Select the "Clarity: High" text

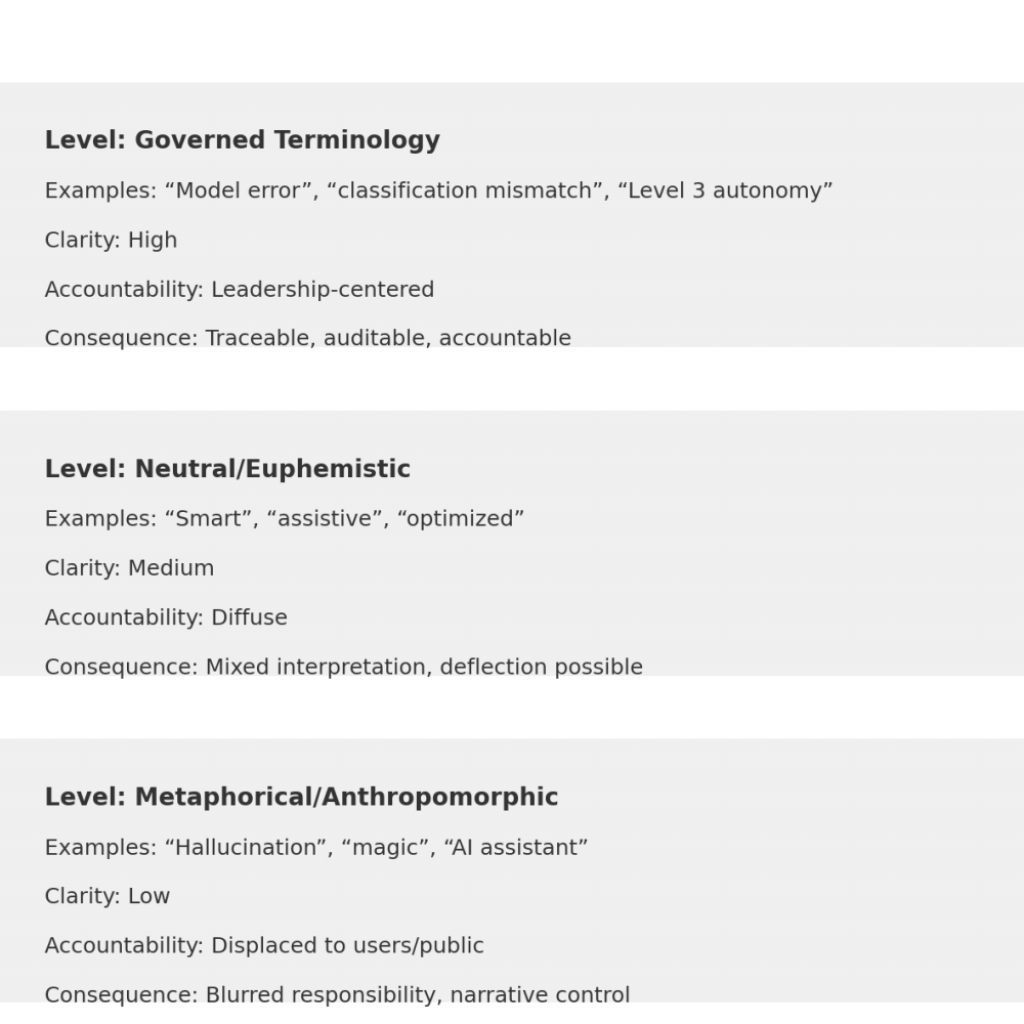[111, 240]
